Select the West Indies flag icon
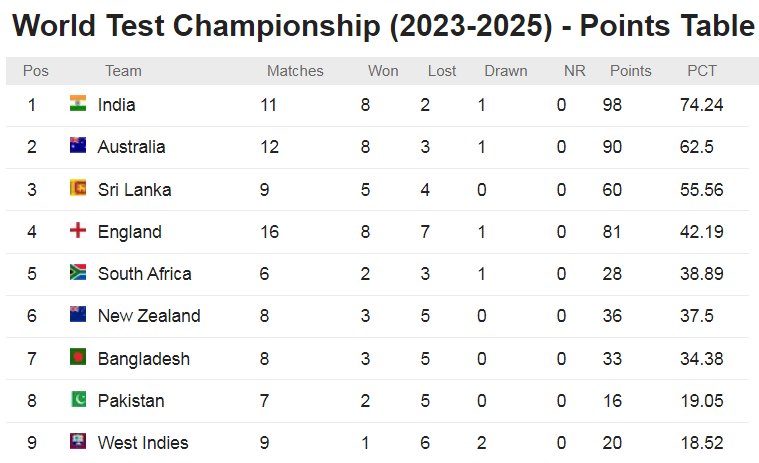Image resolution: width=759 pixels, height=463 pixels. pos(78,441)
